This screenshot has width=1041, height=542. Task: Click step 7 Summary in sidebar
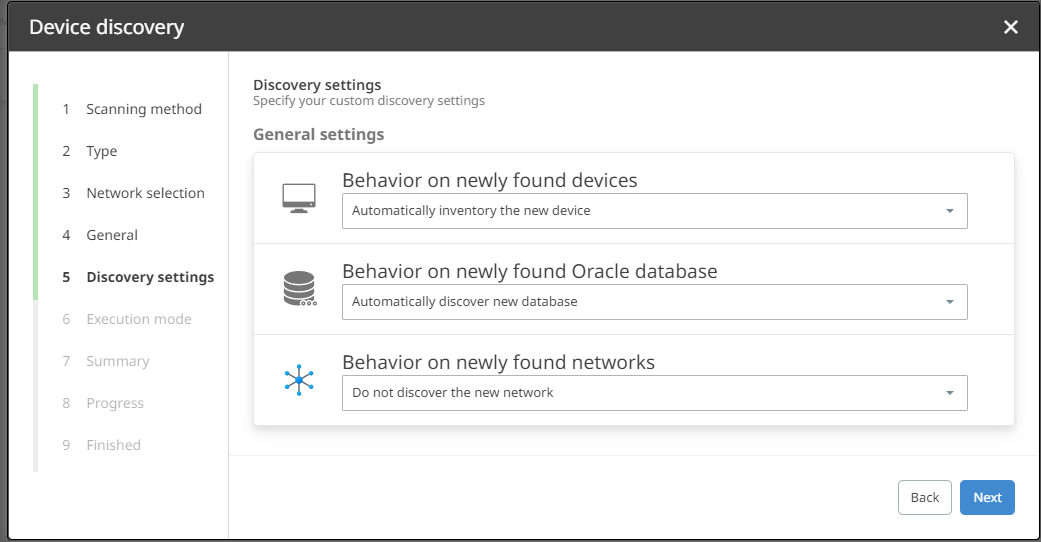(117, 361)
